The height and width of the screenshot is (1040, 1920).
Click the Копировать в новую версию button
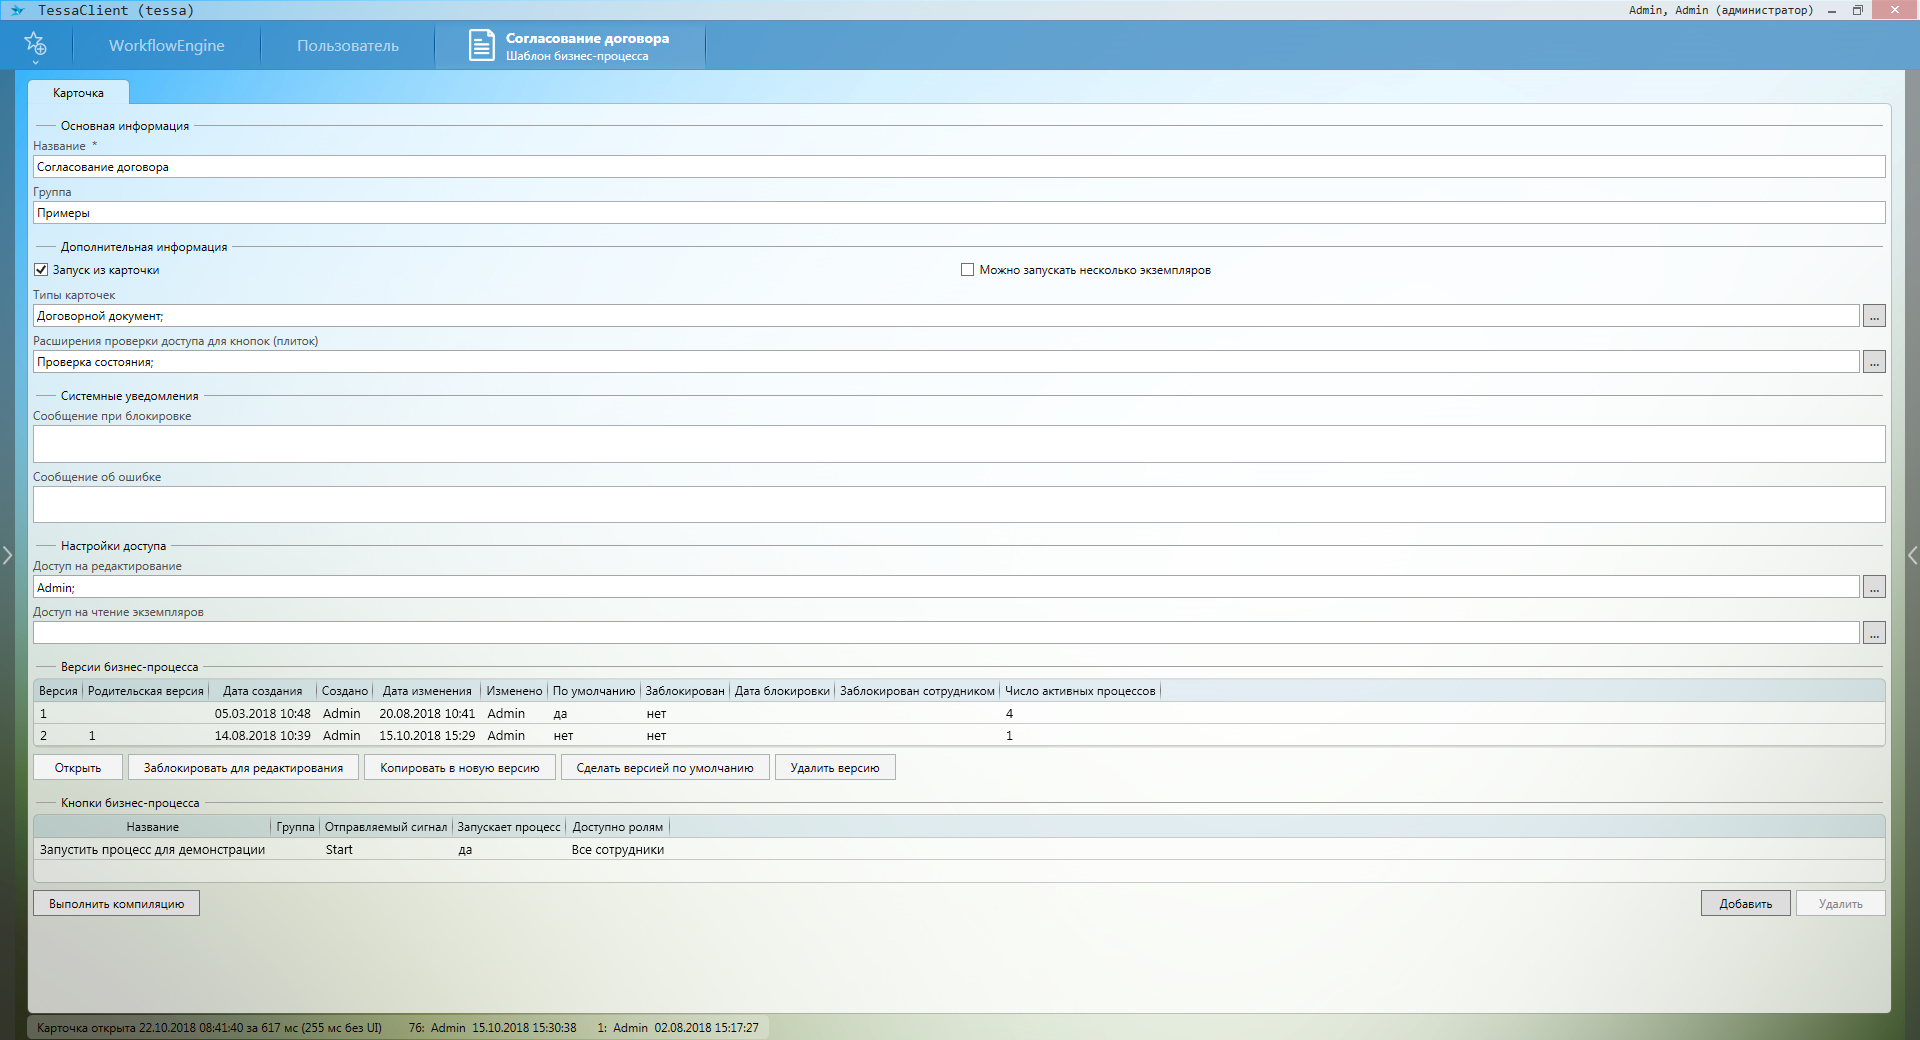tap(459, 768)
